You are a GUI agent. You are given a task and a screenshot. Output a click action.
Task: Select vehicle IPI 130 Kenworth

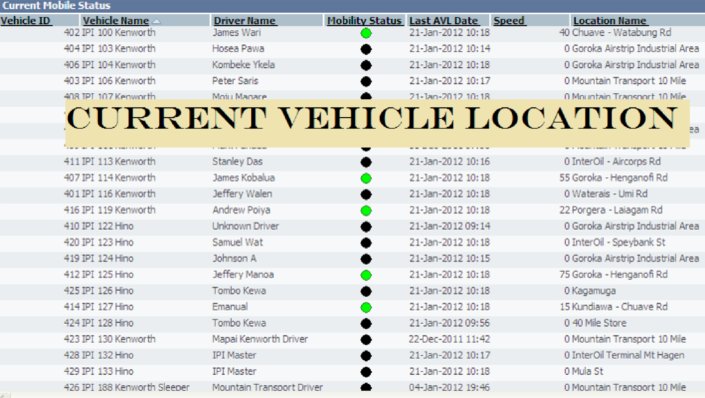(119, 339)
